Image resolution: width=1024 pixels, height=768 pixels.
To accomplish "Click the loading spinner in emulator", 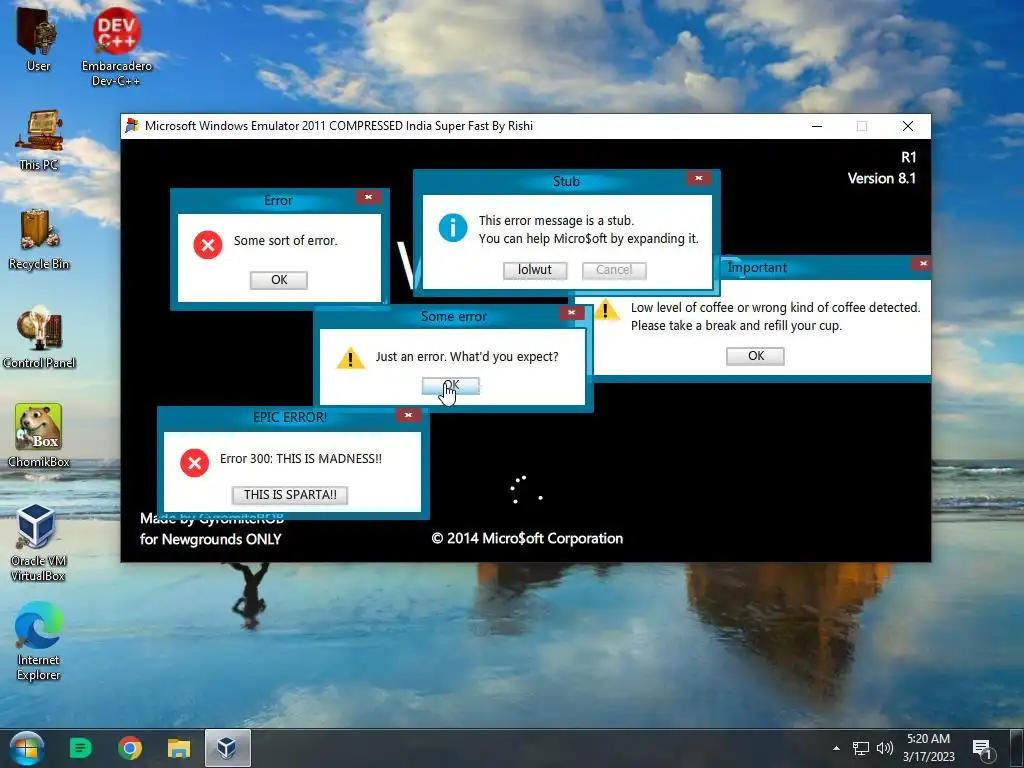I will pyautogui.click(x=526, y=490).
